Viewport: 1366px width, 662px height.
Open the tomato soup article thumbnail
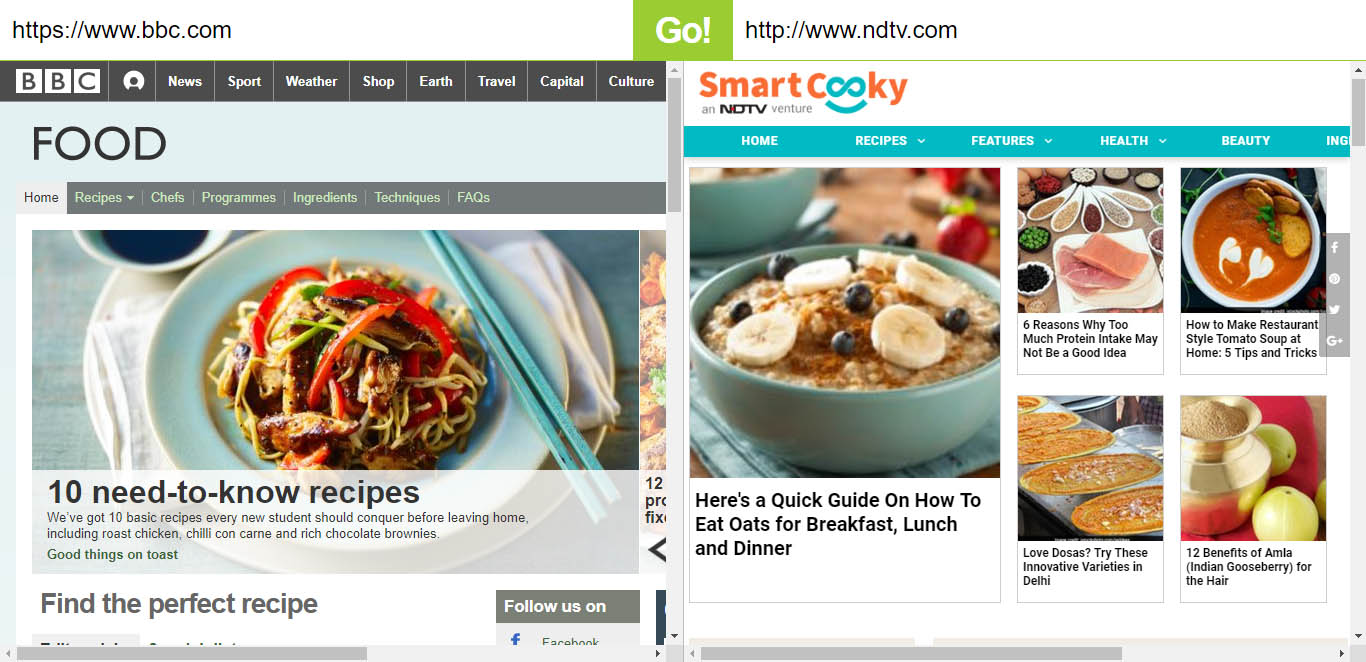1253,240
